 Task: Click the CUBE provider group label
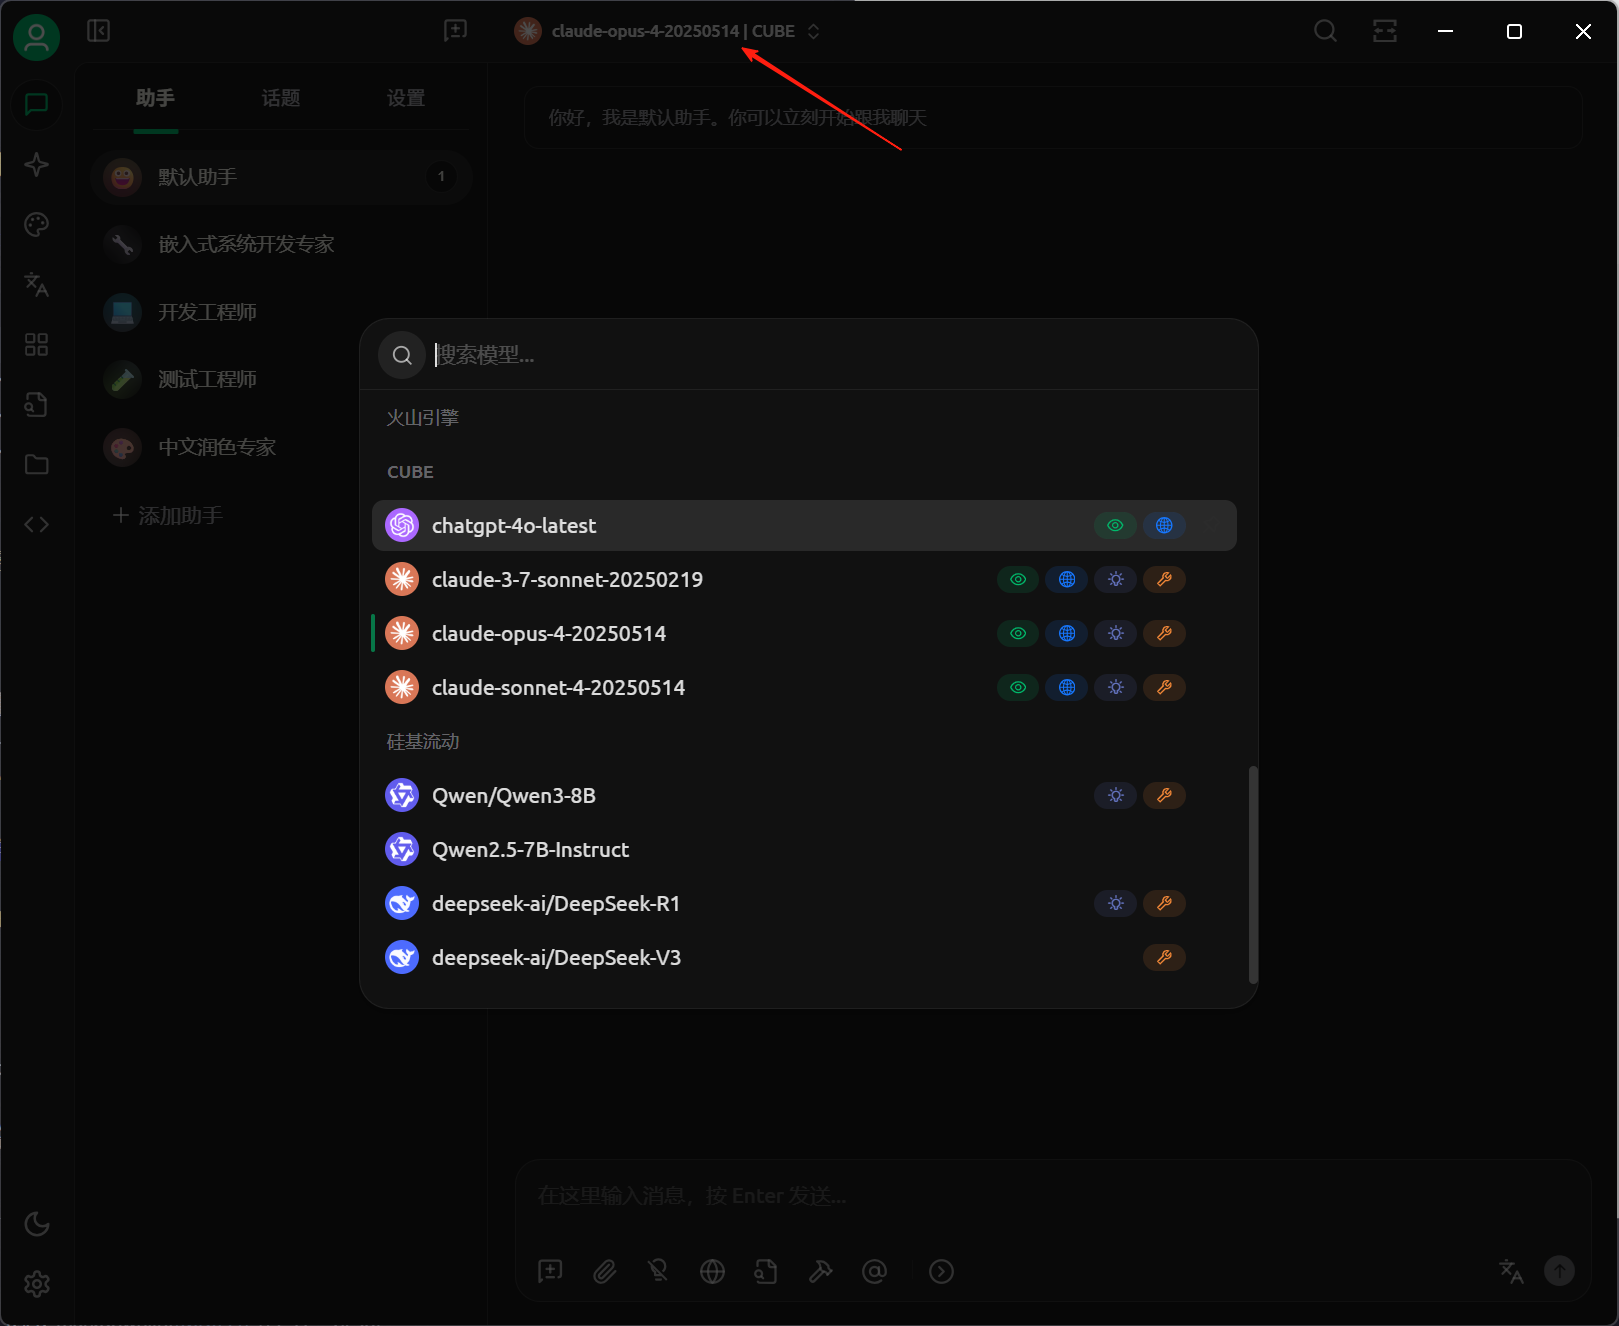[410, 472]
